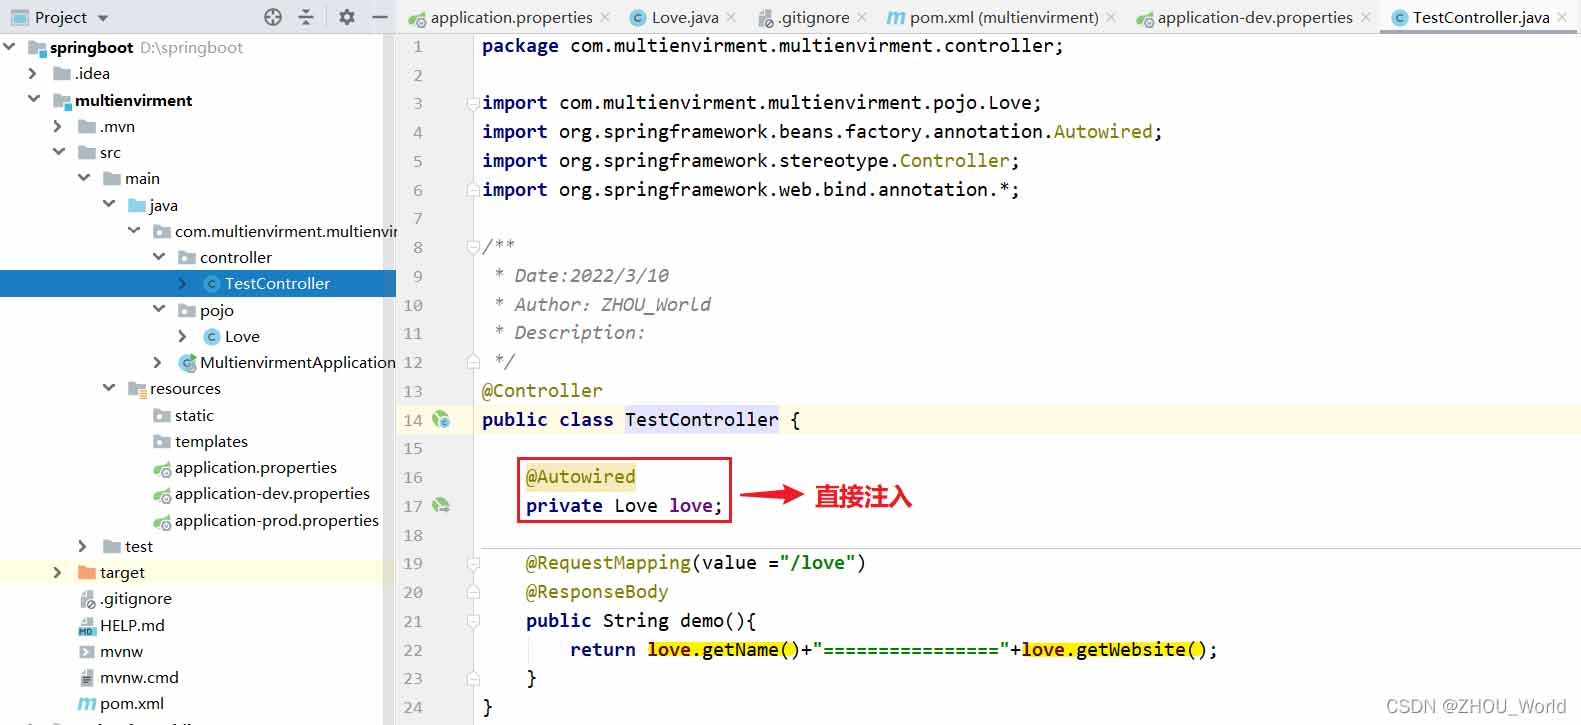Click the Spring bean gutter icon on line 14
This screenshot has width=1581, height=725.
(441, 419)
